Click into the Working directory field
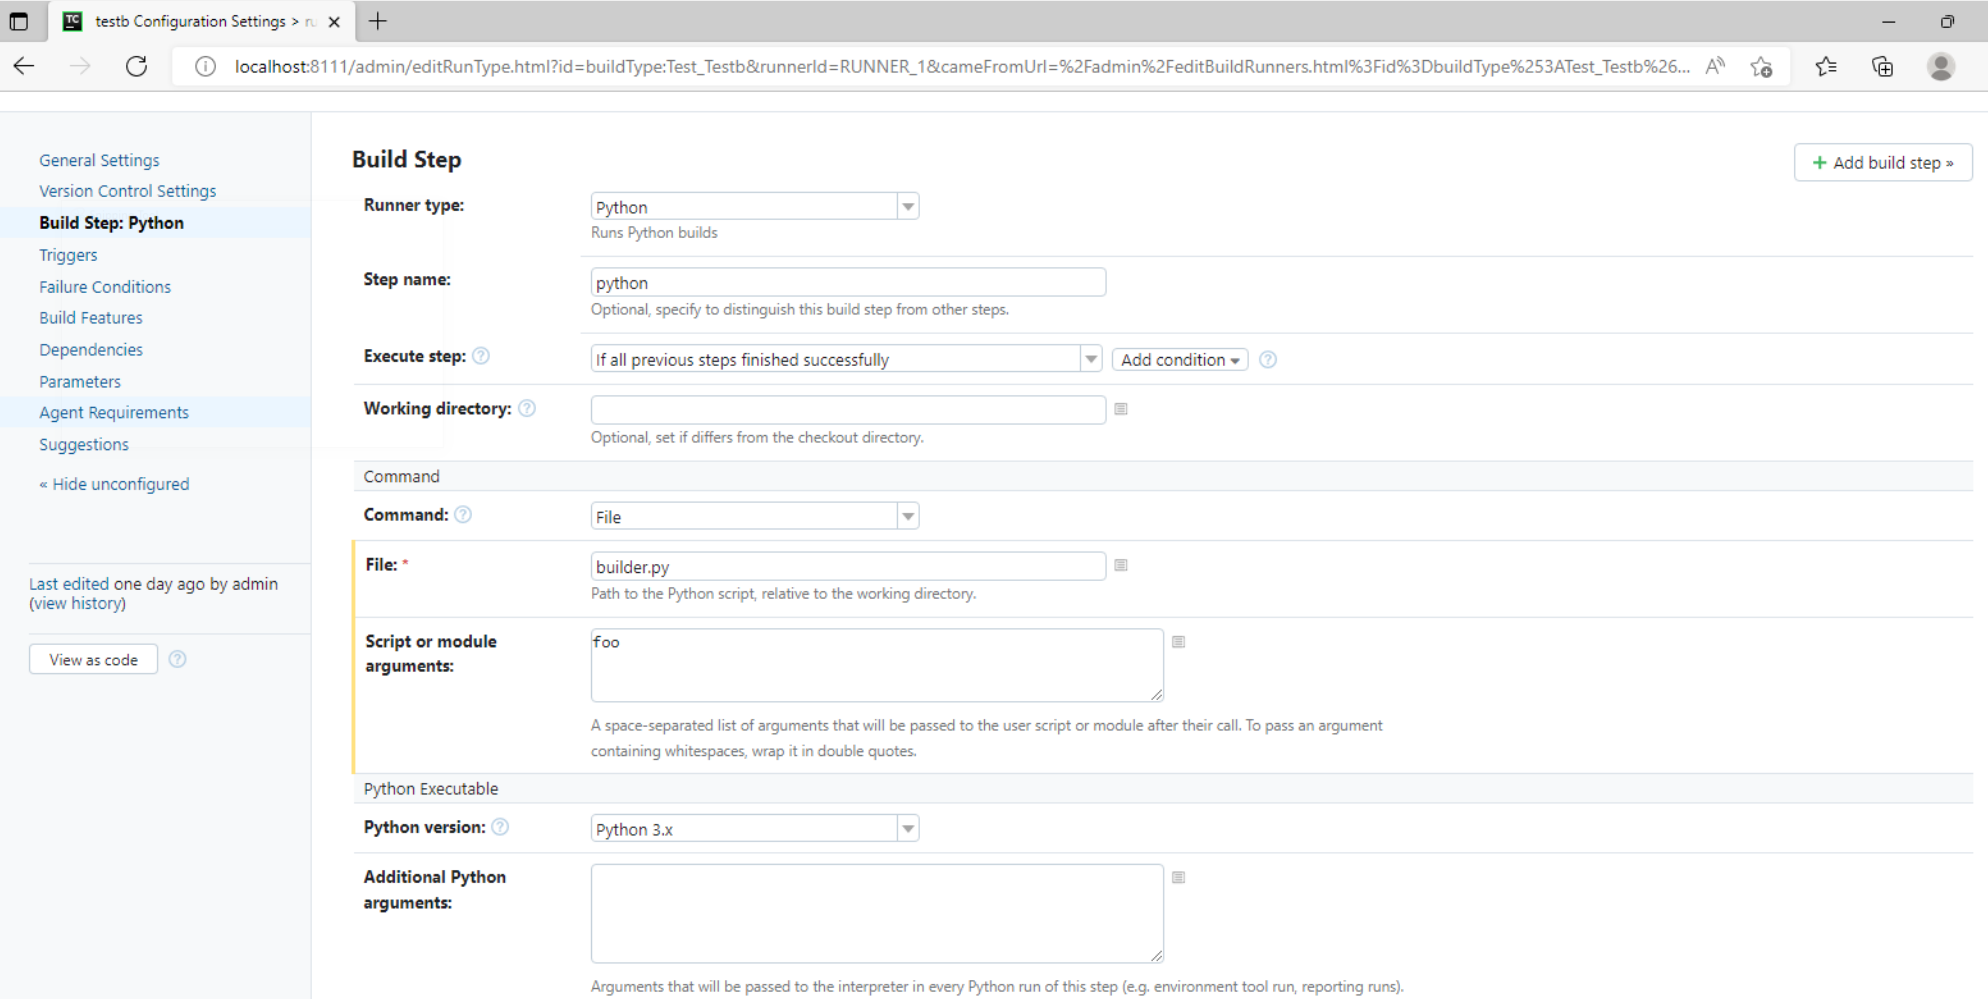 click(x=848, y=410)
